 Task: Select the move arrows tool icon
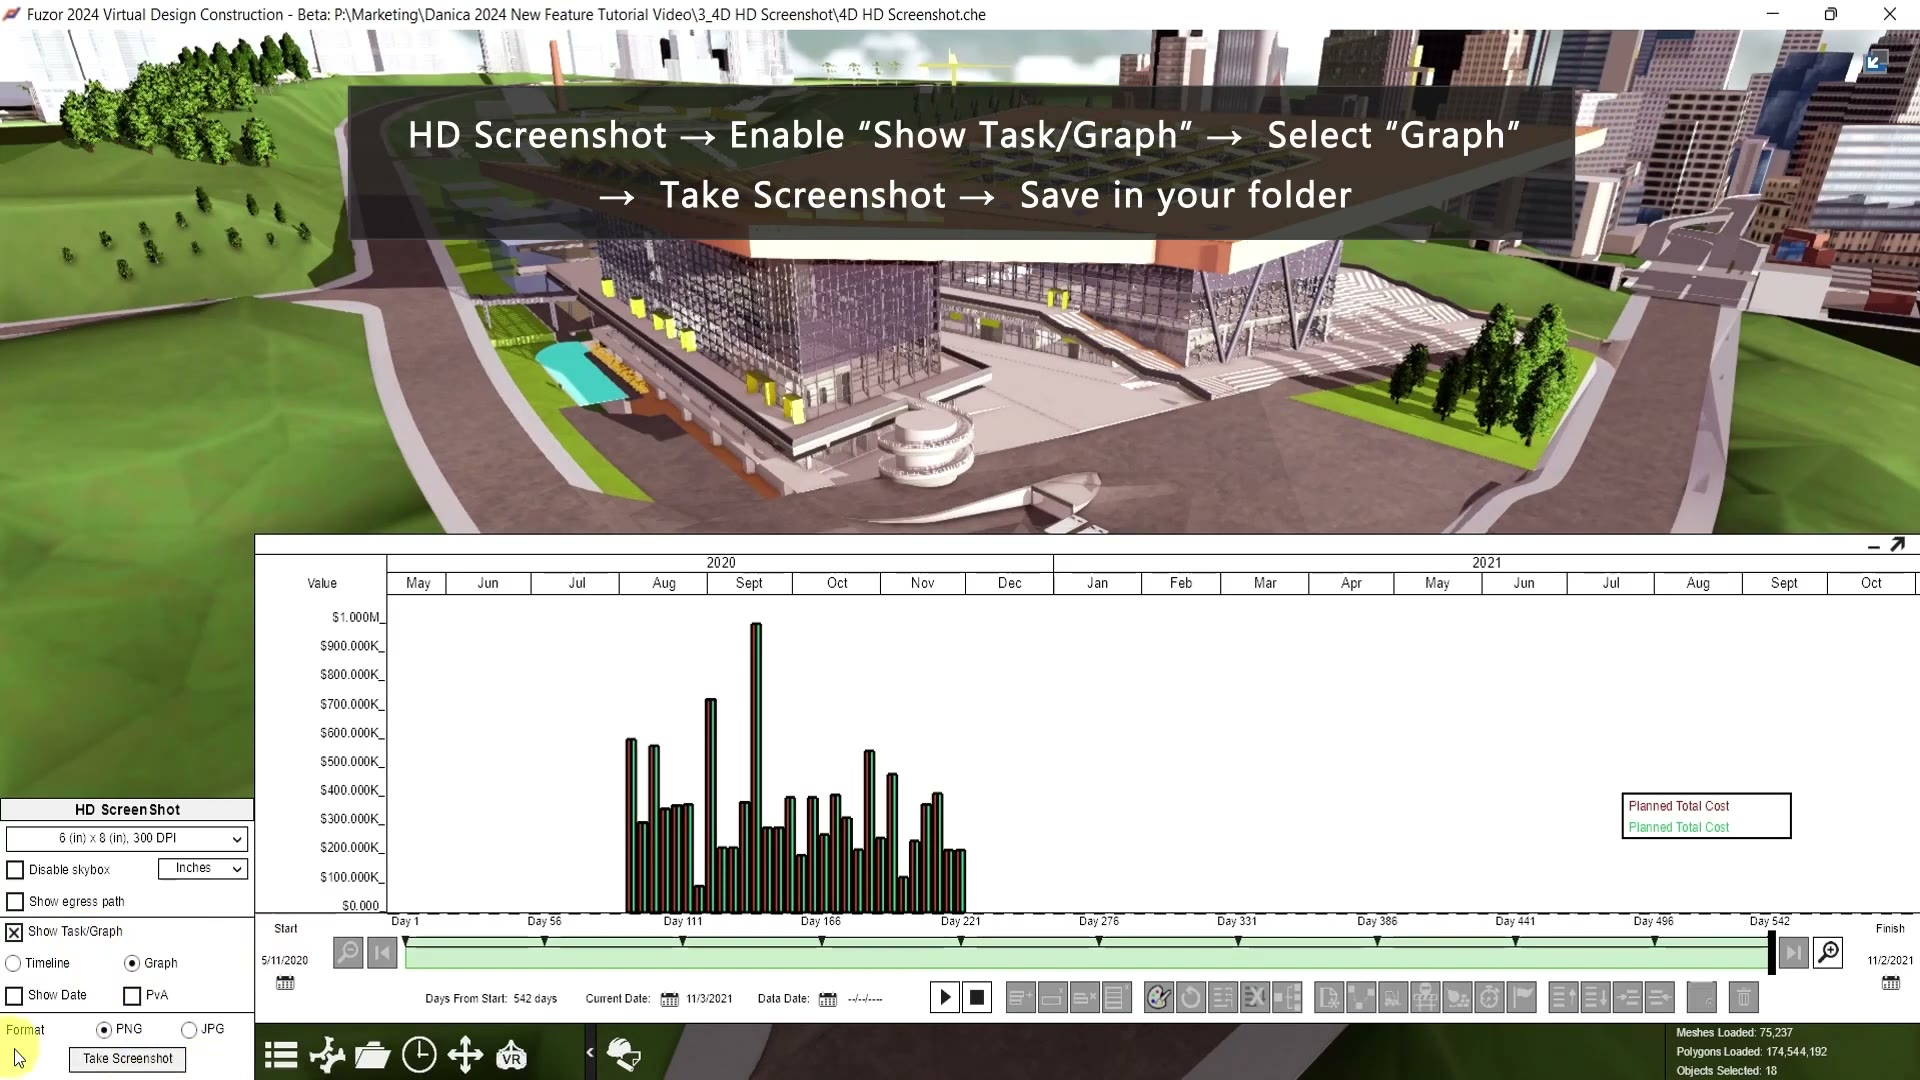(x=465, y=1055)
